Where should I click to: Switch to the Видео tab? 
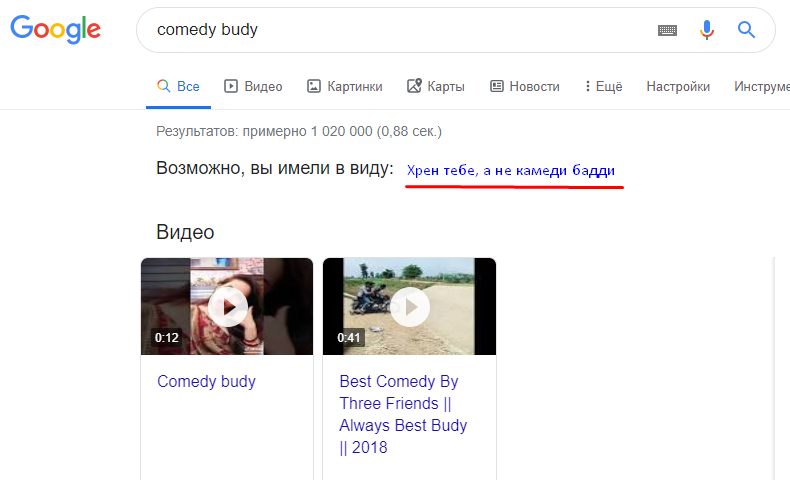coord(253,87)
